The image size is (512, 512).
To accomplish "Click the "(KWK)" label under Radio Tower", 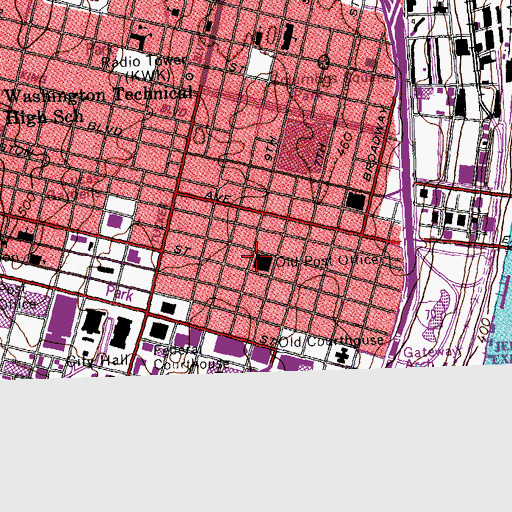I will click(149, 76).
